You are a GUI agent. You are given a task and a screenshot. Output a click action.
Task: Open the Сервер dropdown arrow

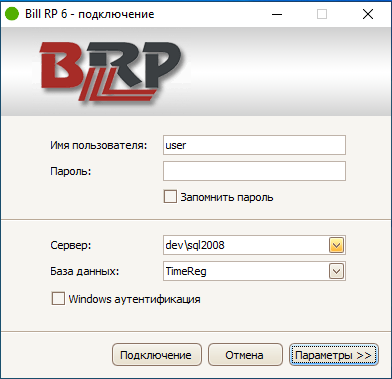[336, 245]
